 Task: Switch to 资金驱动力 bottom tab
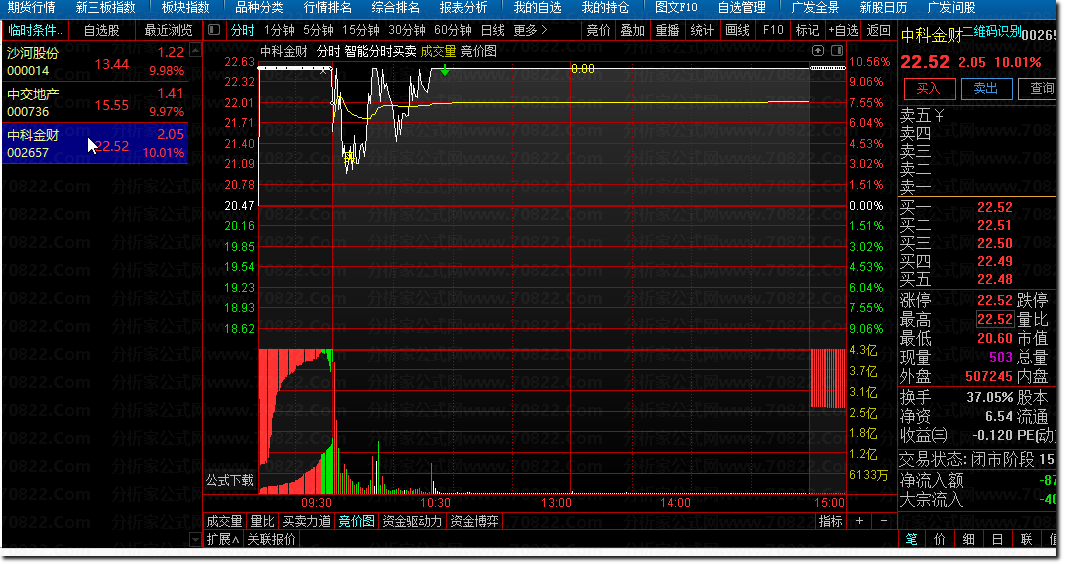(412, 521)
